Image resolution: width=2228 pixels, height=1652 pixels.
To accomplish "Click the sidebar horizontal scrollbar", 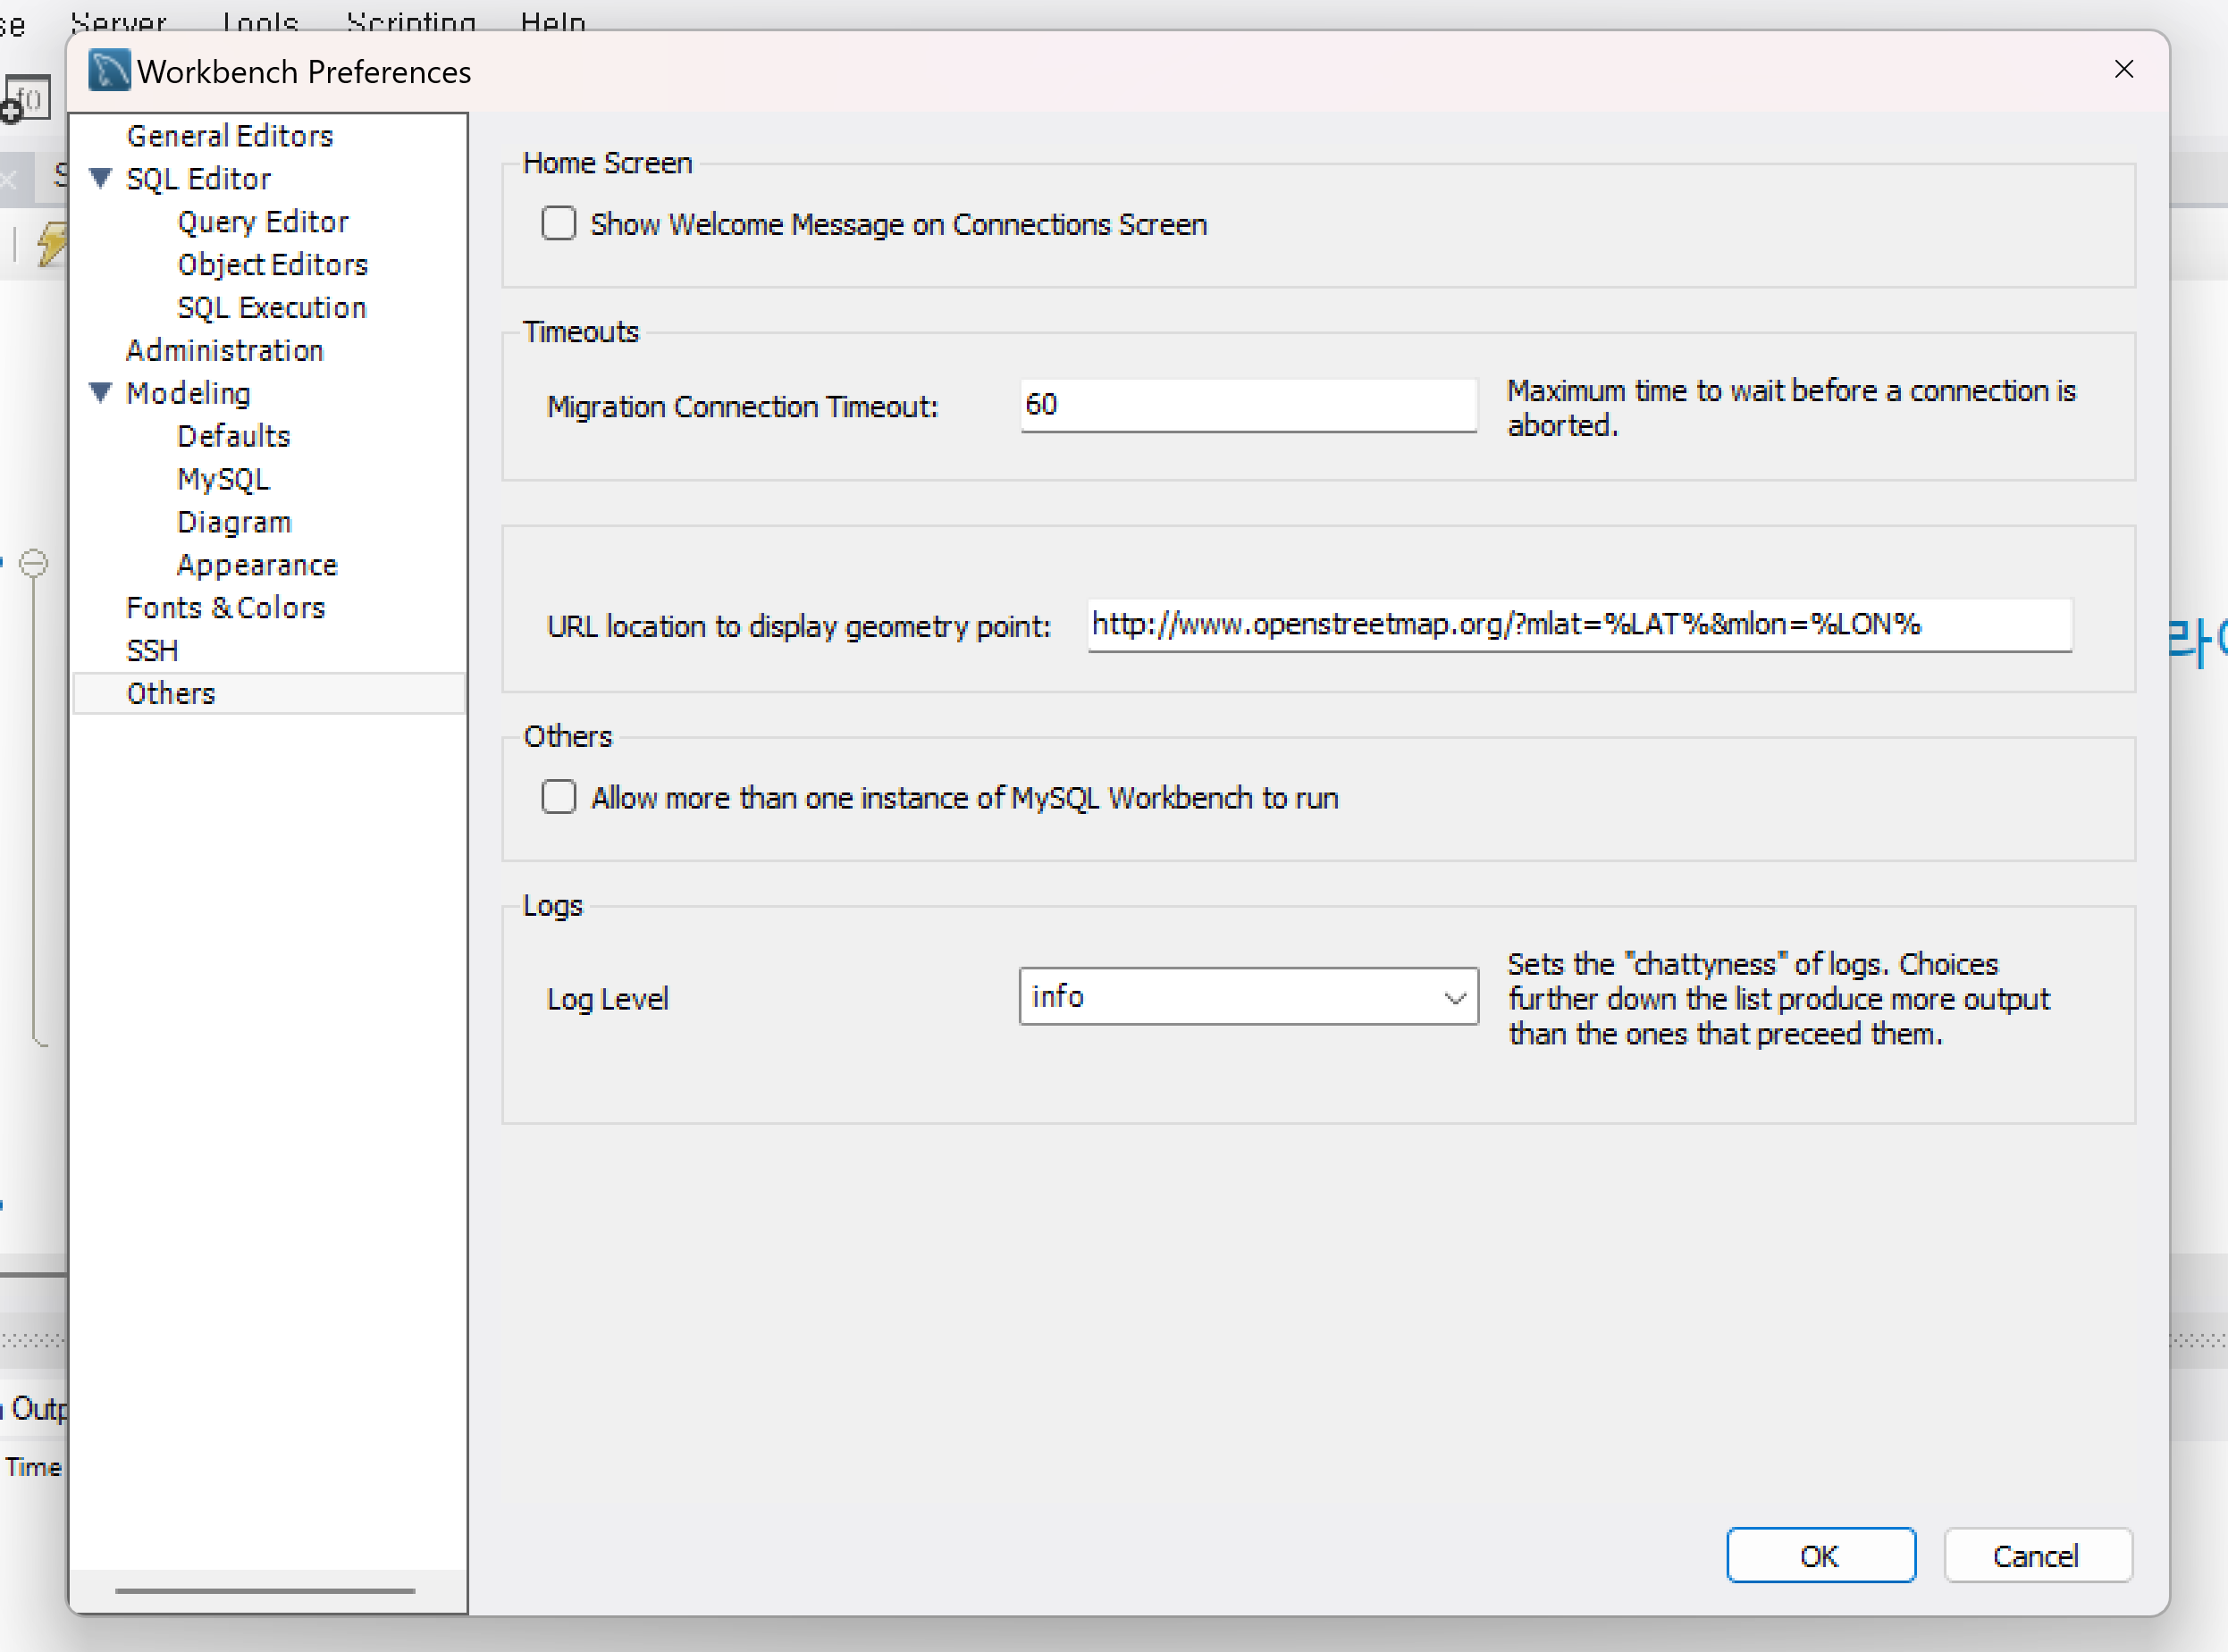I will (265, 1590).
